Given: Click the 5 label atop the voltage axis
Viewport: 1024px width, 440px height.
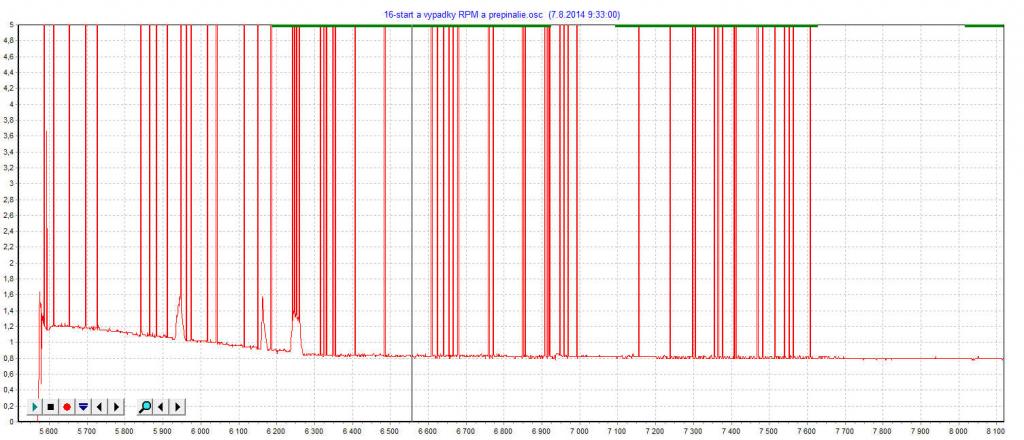Looking at the screenshot, I should click(9, 24).
